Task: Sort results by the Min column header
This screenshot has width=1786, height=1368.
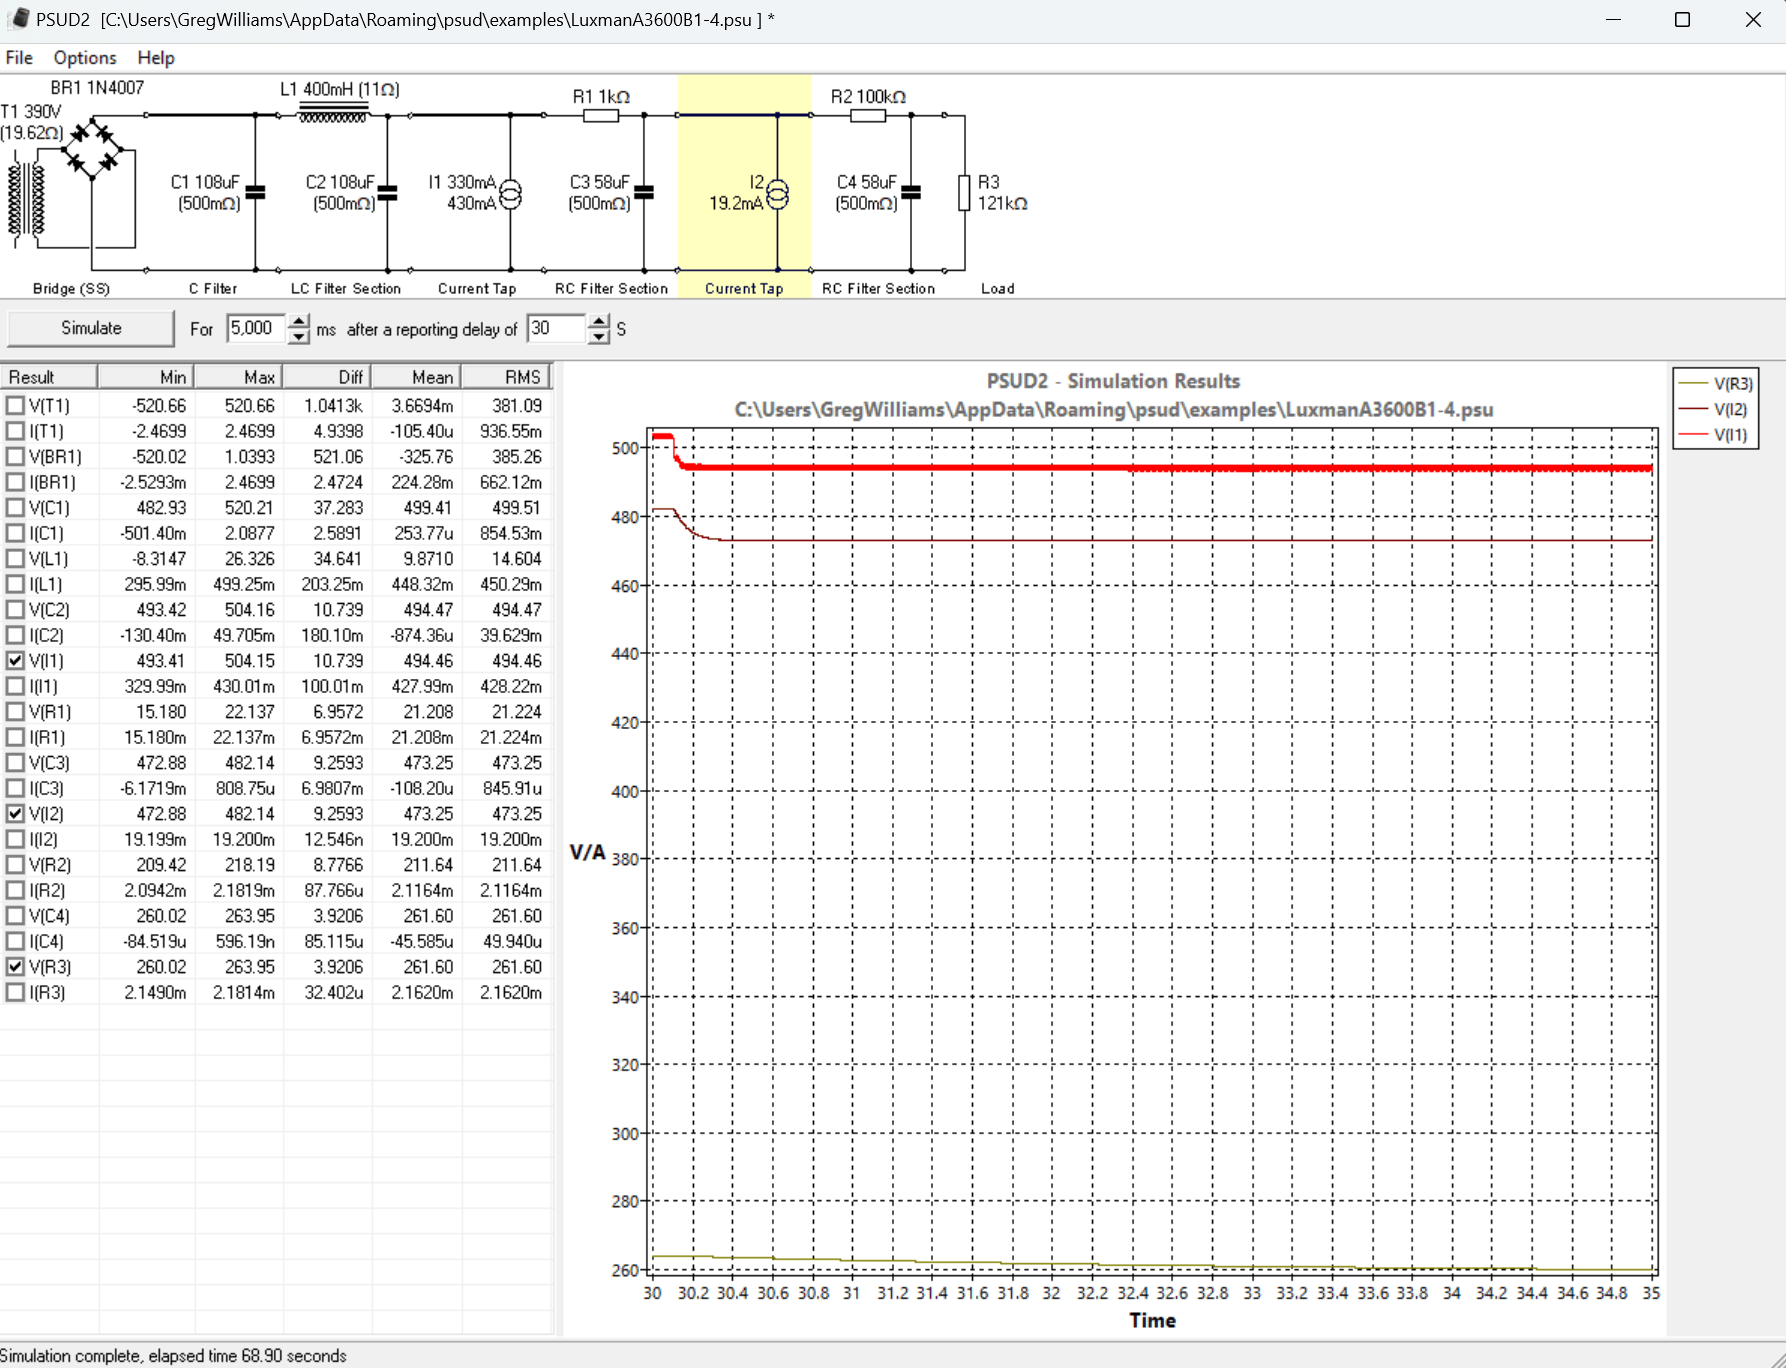Action: tap(146, 377)
